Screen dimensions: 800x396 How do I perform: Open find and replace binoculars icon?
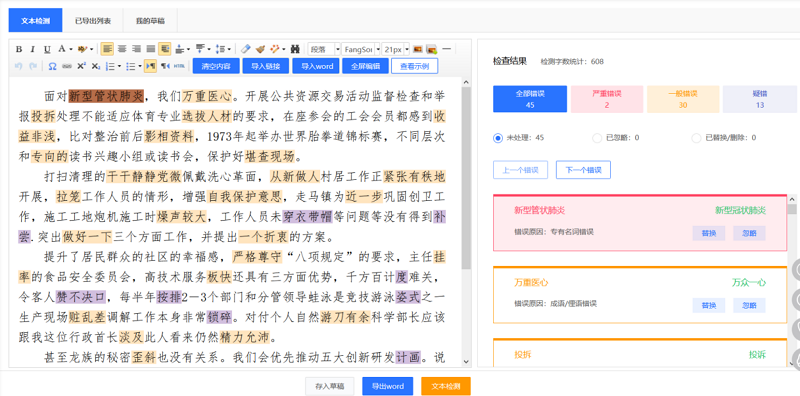(295, 49)
